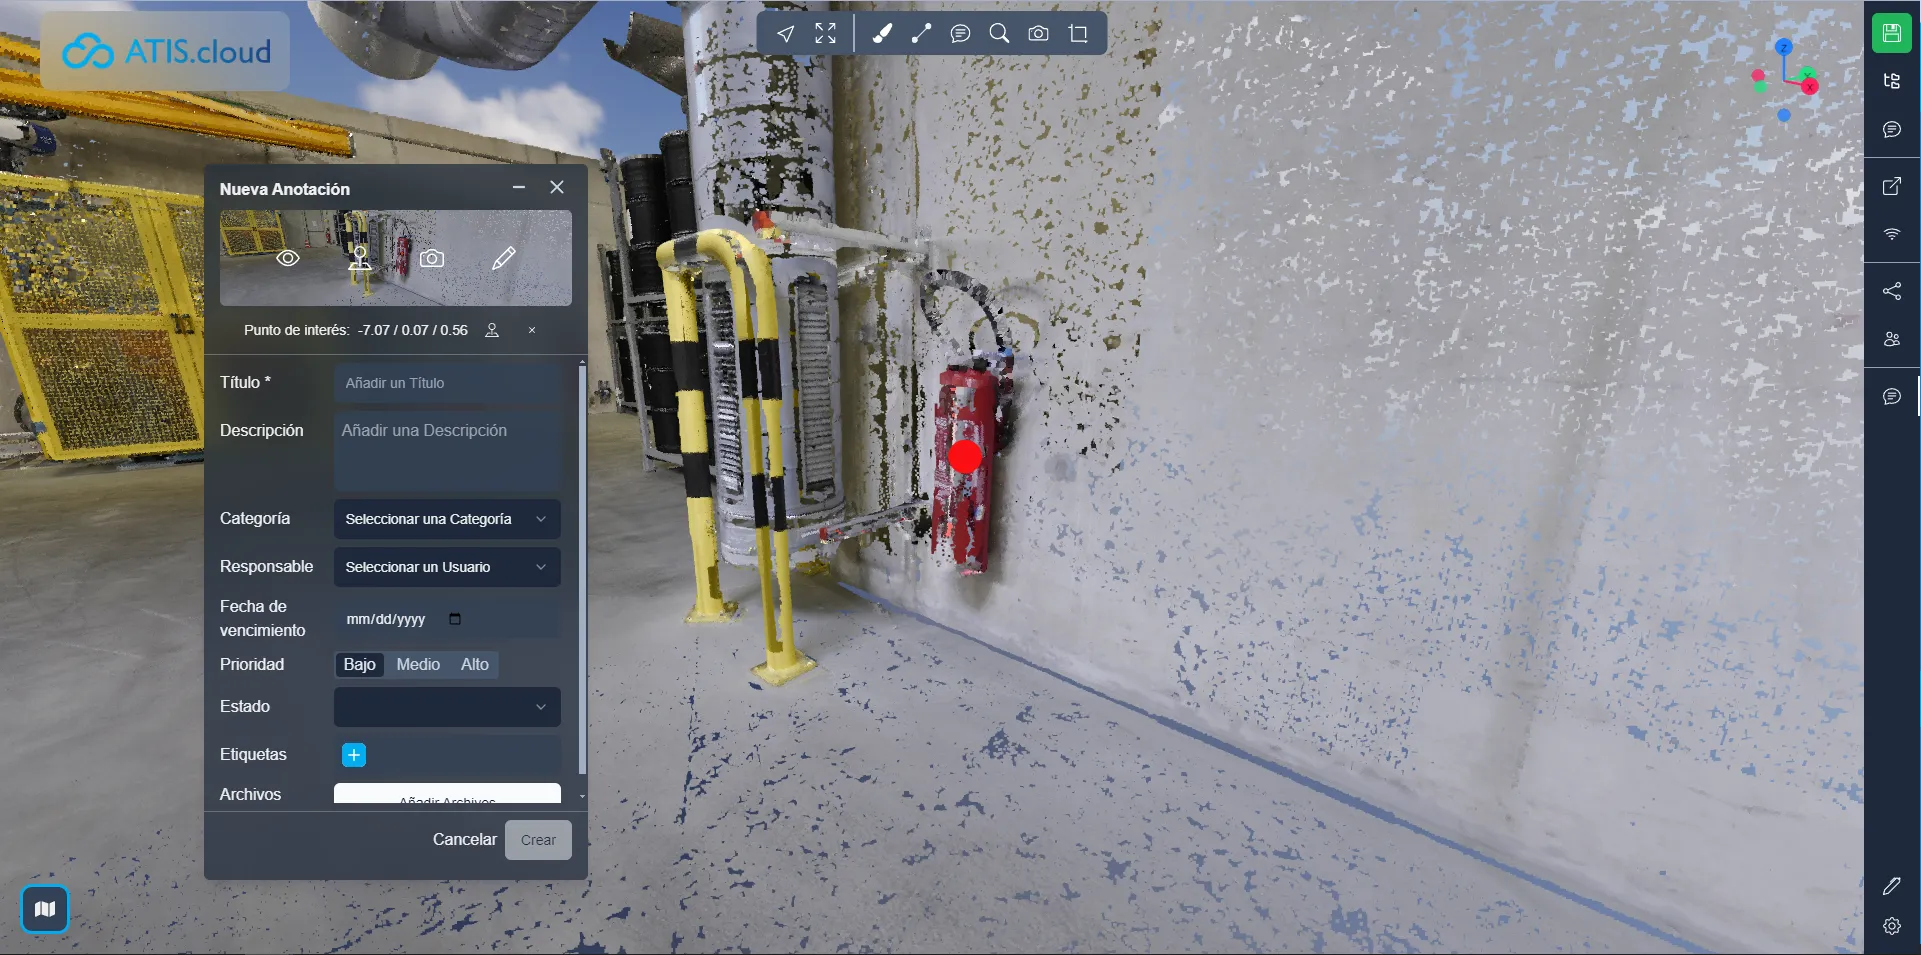Click the pencil draw icon on thumbnail
The image size is (1921, 955).
pyautogui.click(x=504, y=258)
